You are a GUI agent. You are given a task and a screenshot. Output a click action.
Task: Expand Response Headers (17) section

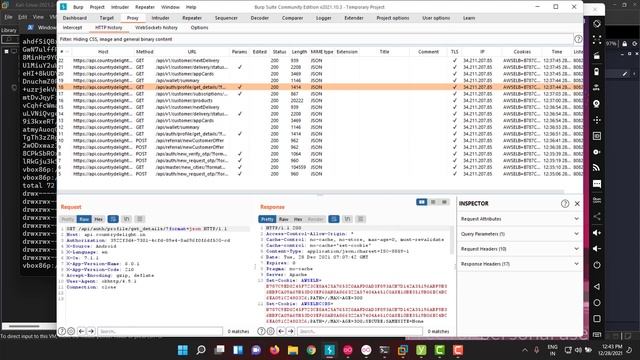520,264
